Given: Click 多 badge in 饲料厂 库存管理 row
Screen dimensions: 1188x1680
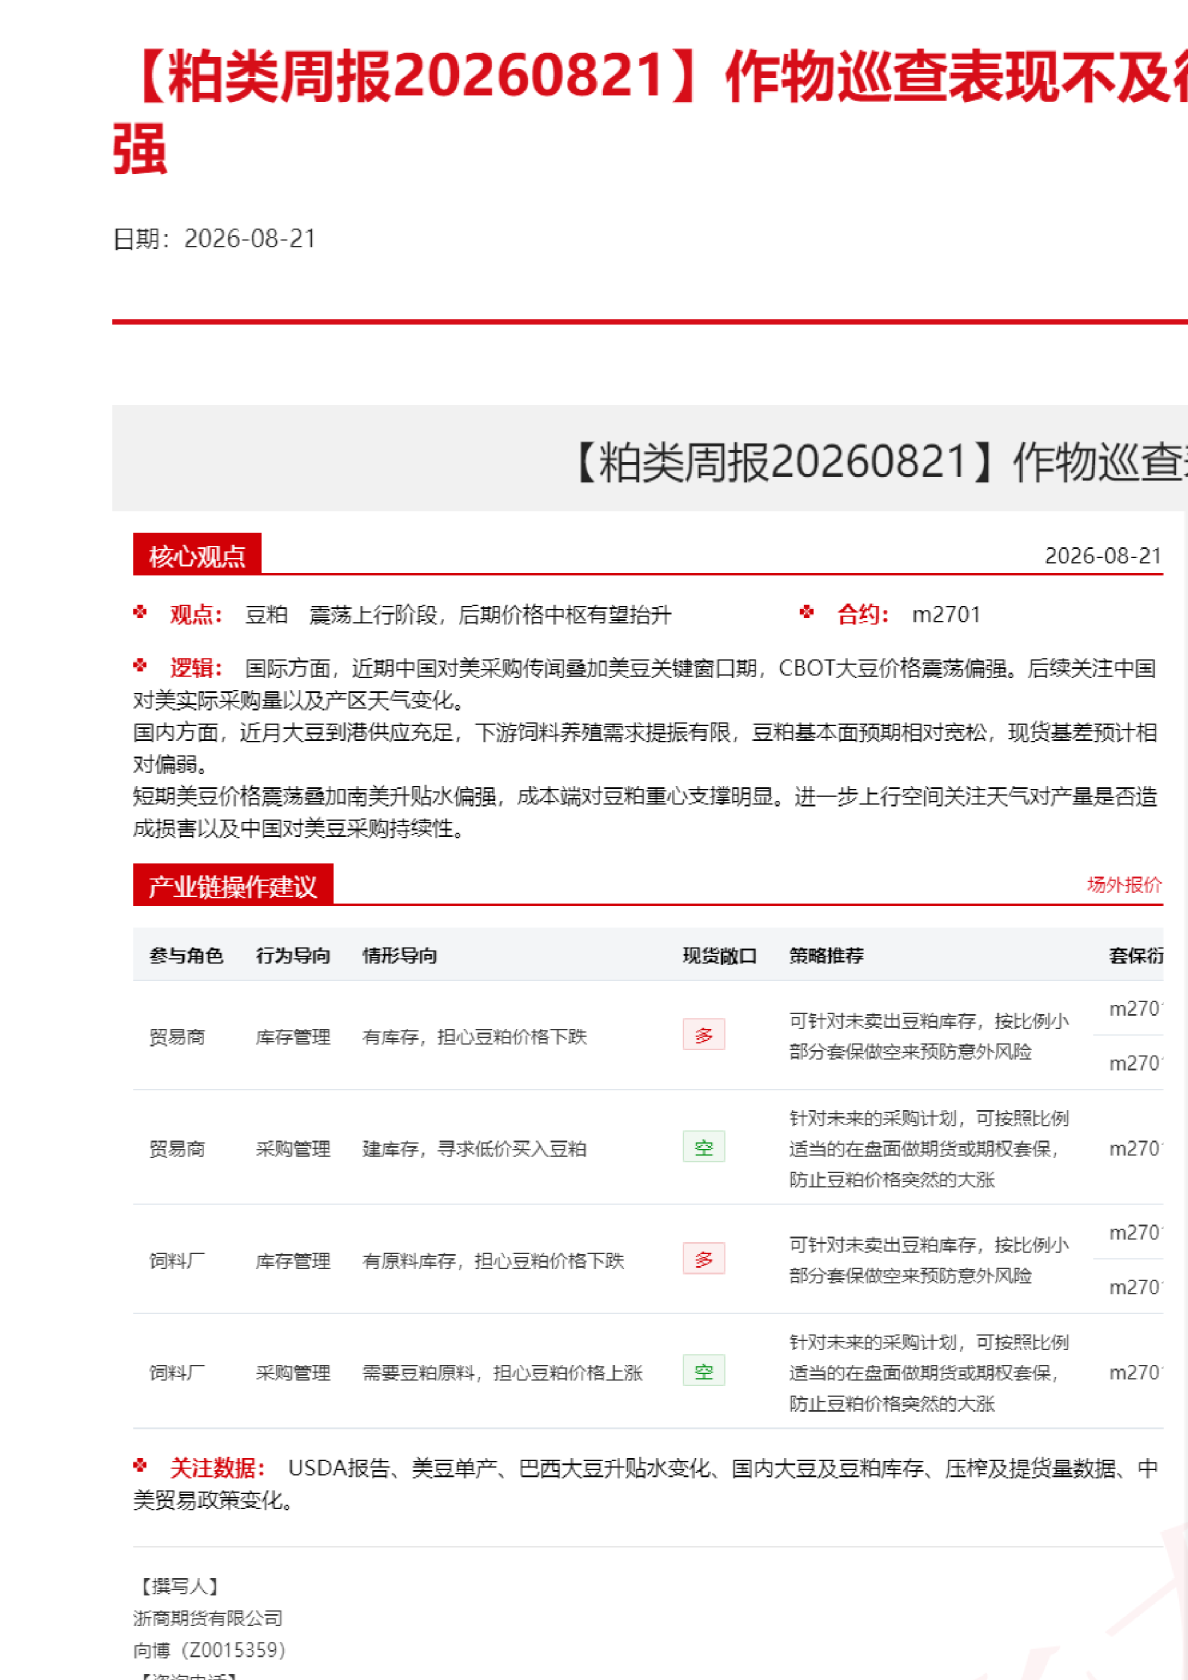Looking at the screenshot, I should click(704, 1259).
